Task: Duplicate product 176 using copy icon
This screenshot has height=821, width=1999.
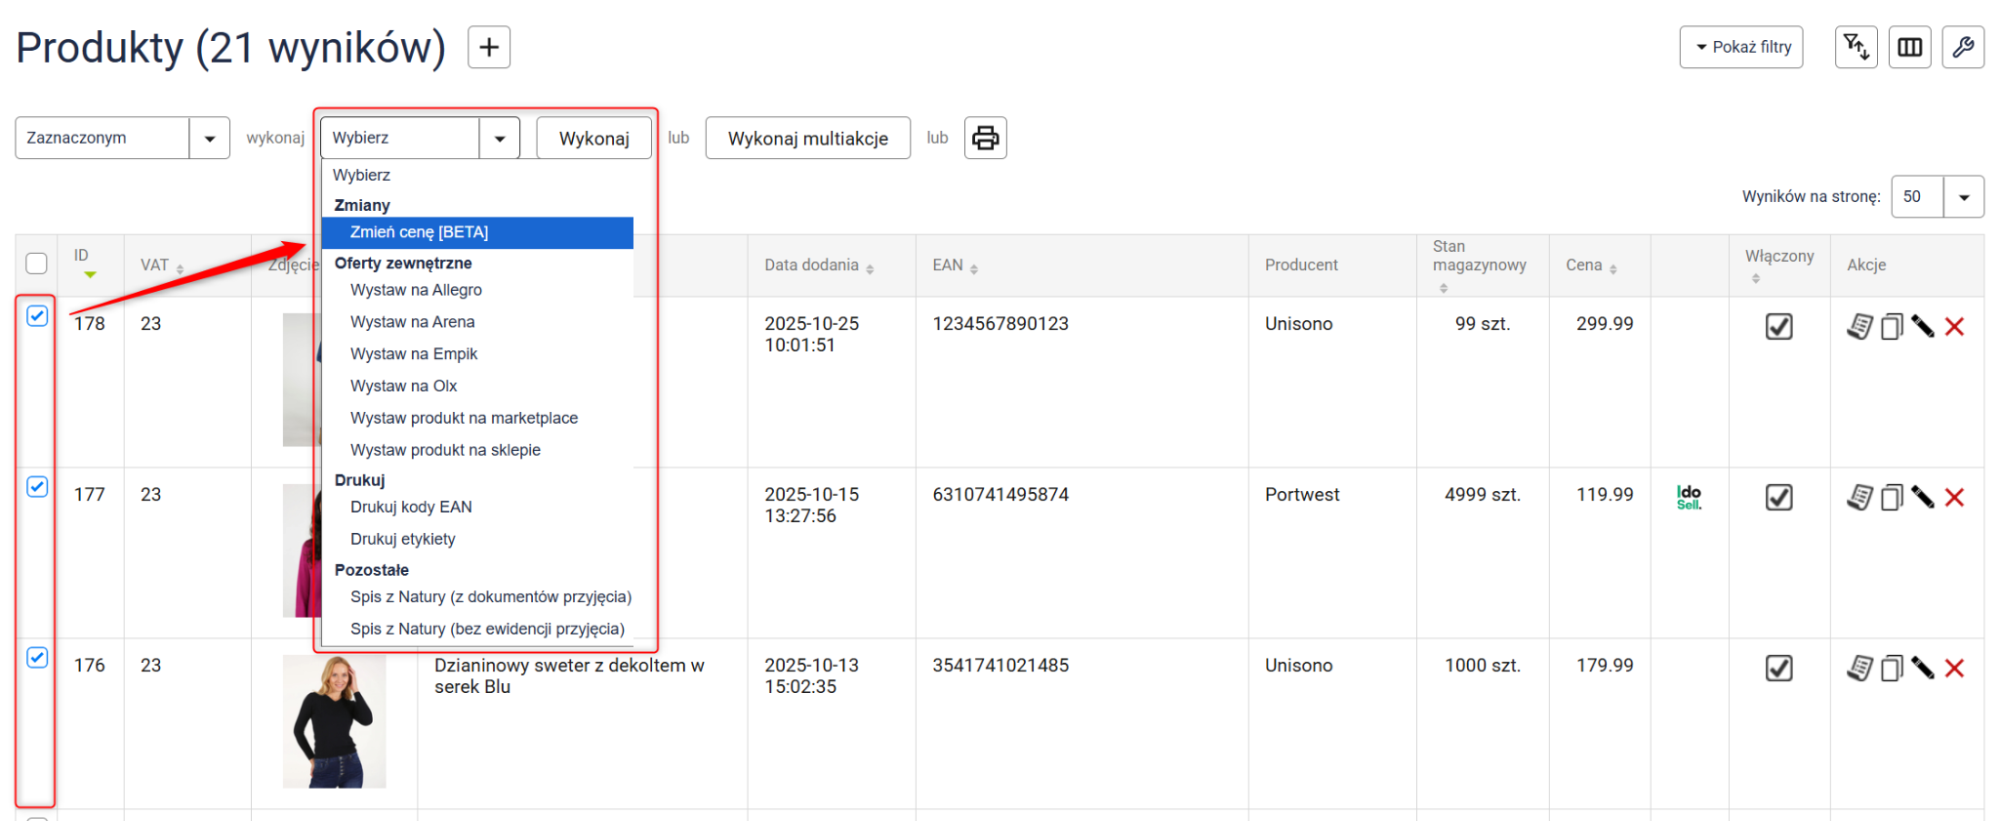Action: 1891,668
